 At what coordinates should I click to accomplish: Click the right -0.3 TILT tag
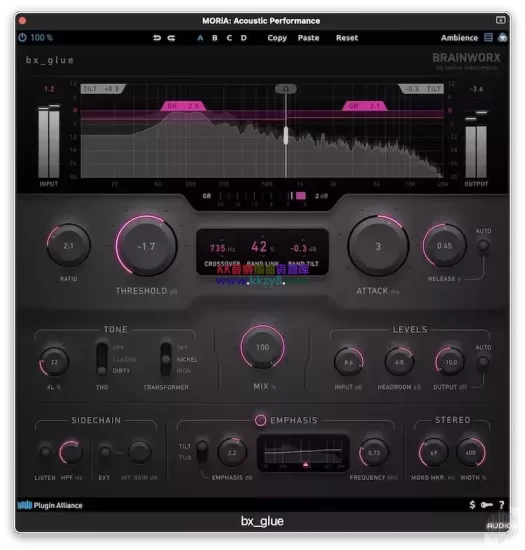tap(422, 89)
